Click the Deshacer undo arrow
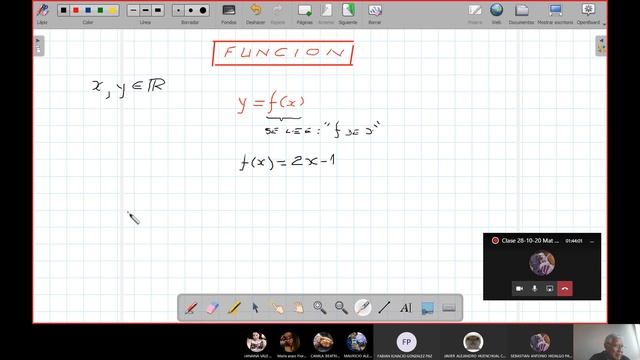Screen dimensions: 640x360 (x=256, y=10)
